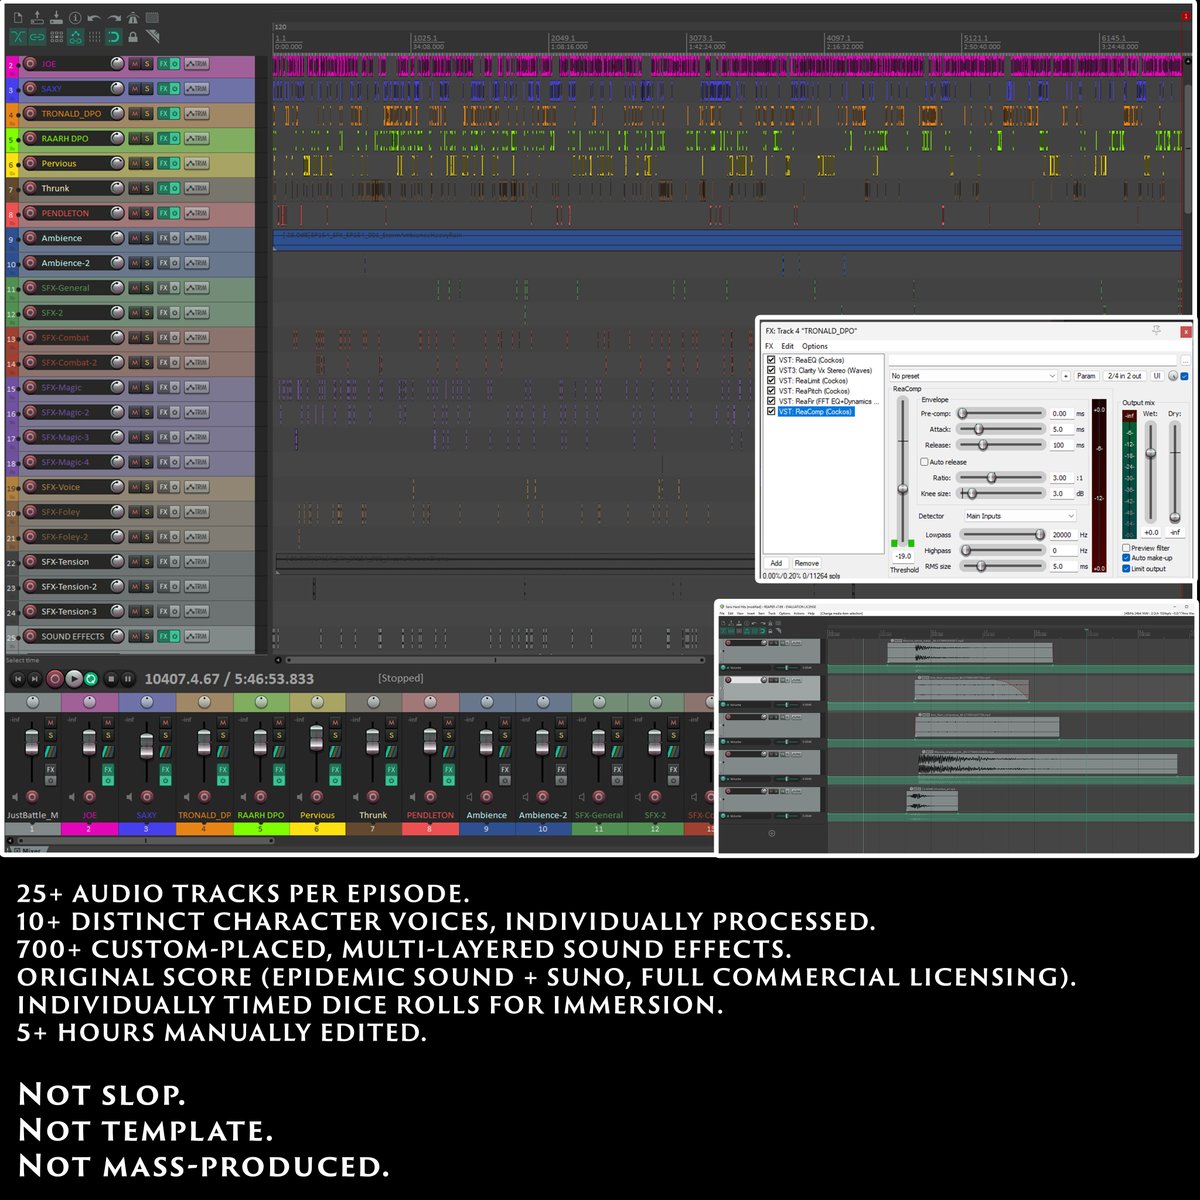The height and width of the screenshot is (1200, 1200).
Task: Open Project Settings info icon
Action: point(75,18)
